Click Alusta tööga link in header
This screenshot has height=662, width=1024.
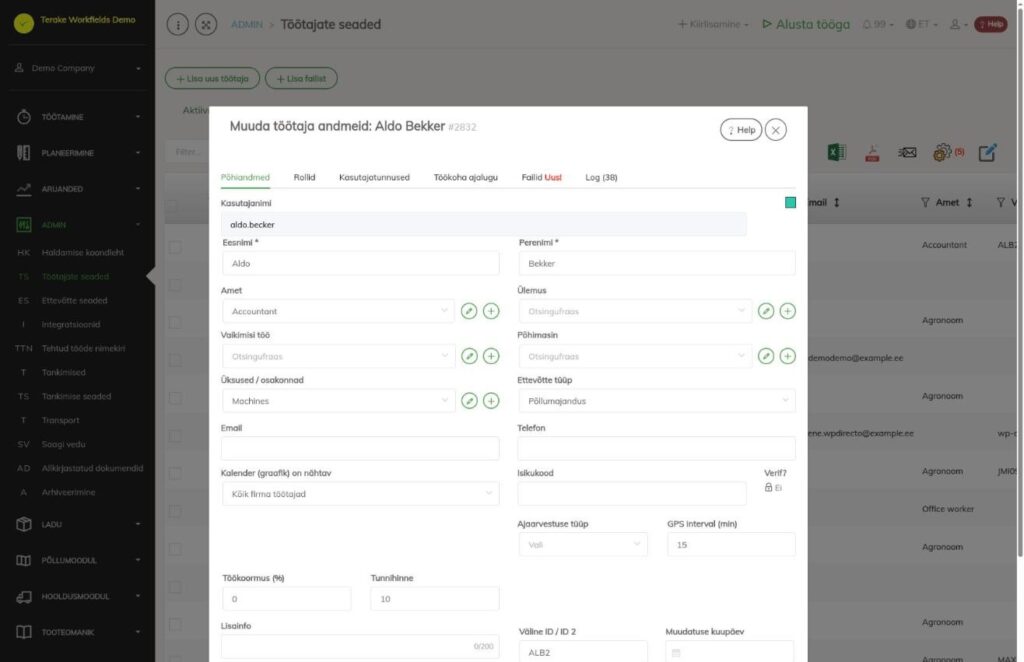point(807,25)
